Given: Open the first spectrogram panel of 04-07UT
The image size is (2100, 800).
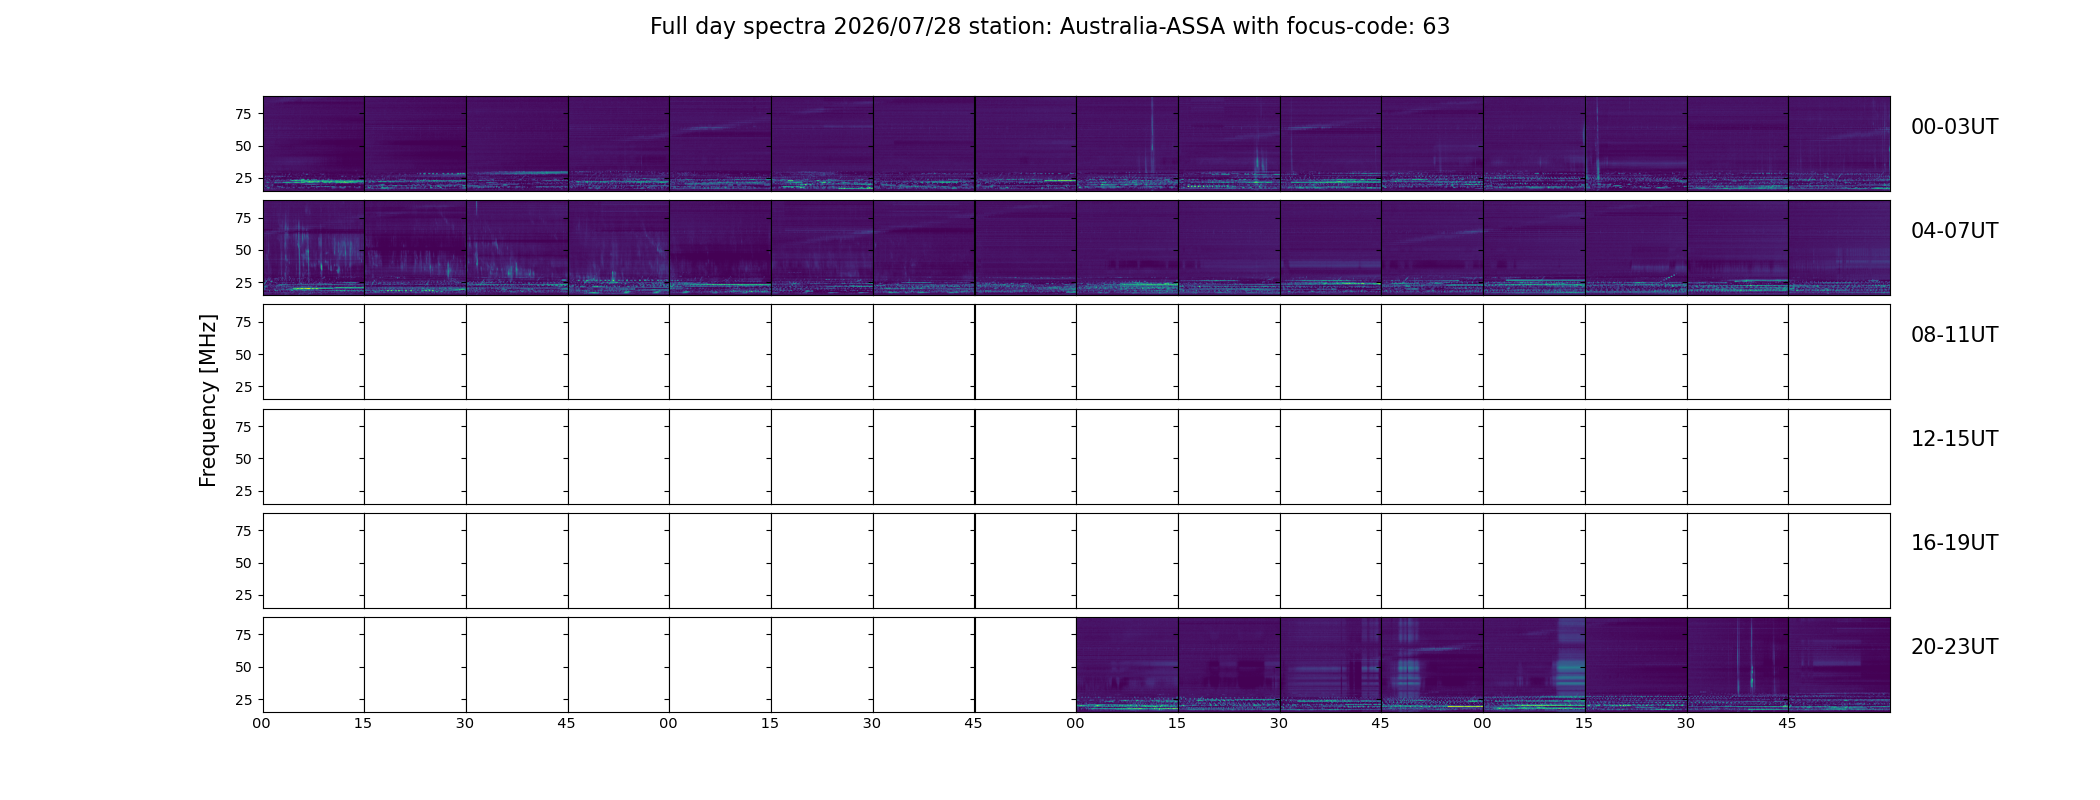Looking at the screenshot, I should (x=314, y=248).
